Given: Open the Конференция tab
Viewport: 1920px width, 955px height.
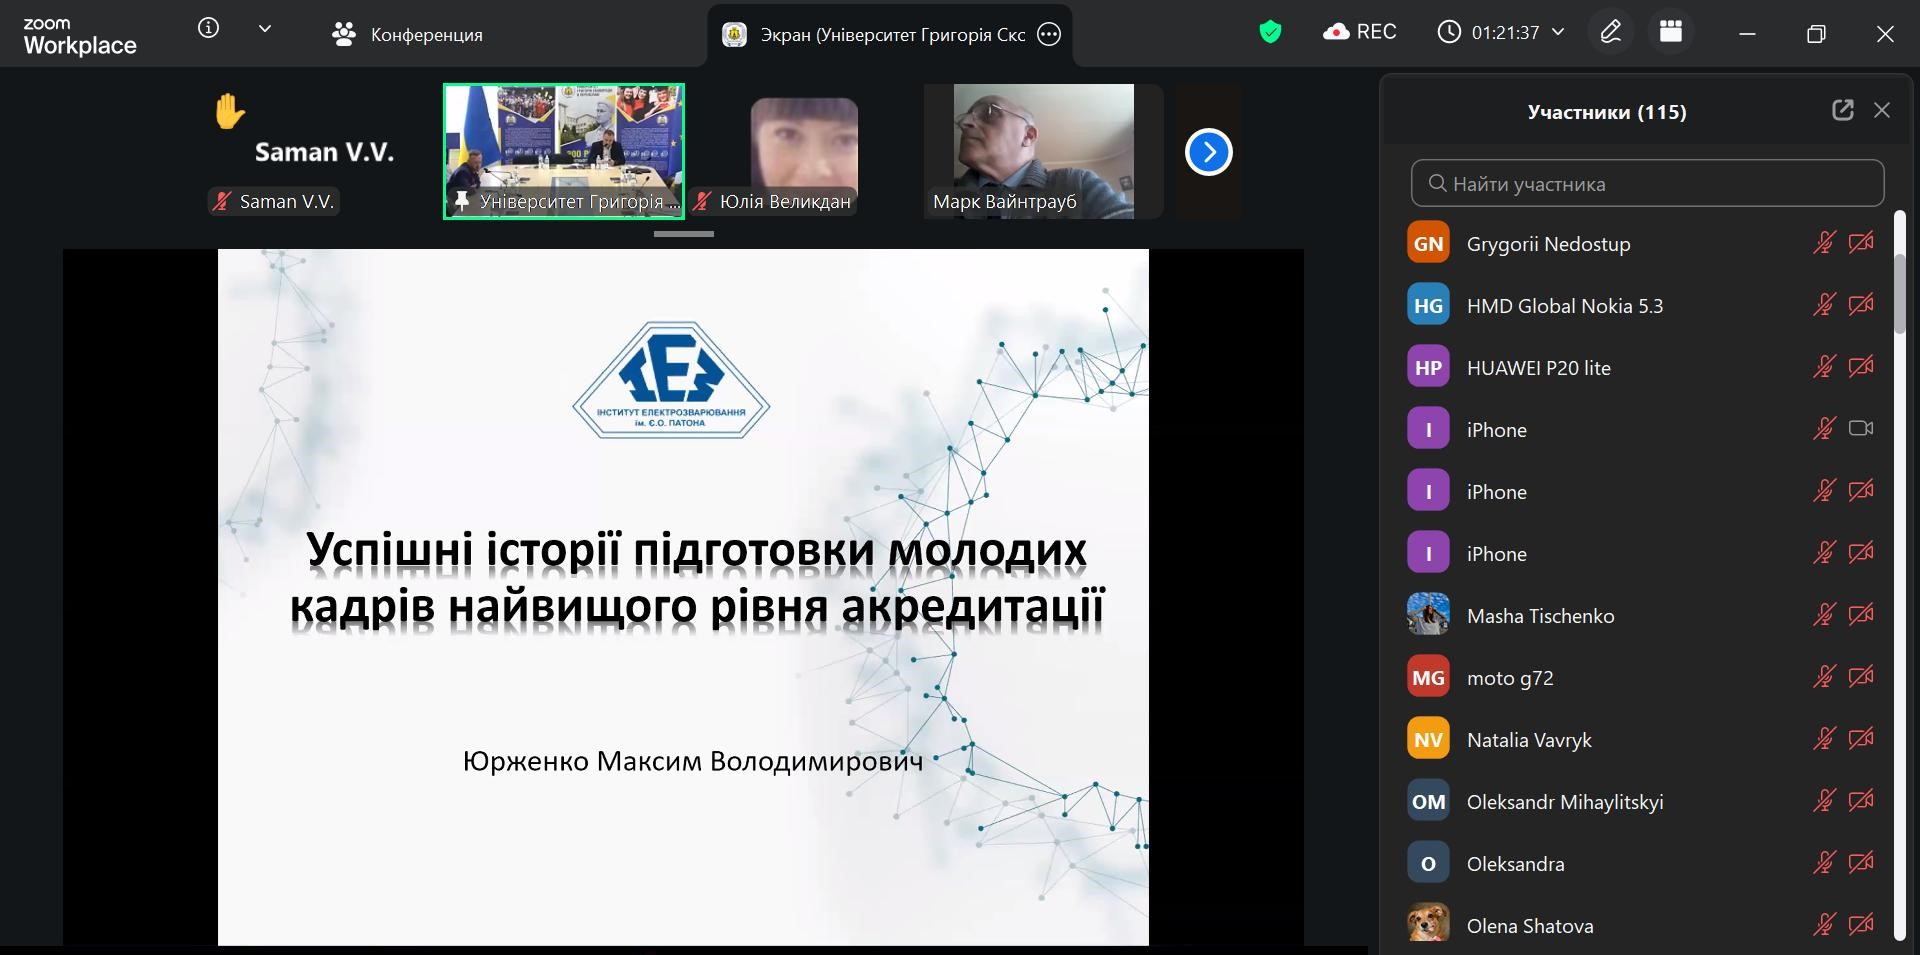Looking at the screenshot, I should pyautogui.click(x=407, y=35).
